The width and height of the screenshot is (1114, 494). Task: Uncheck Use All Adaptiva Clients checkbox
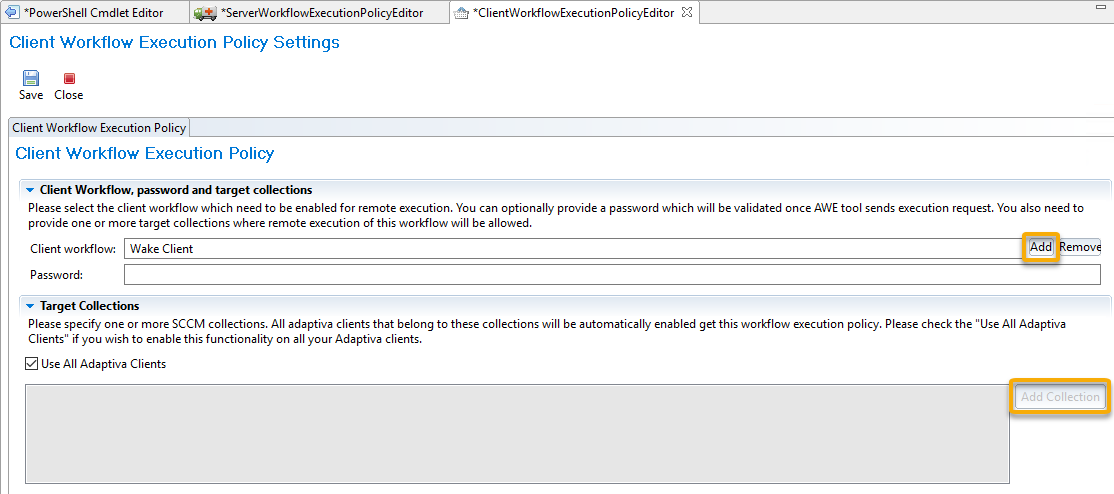[x=31, y=364]
